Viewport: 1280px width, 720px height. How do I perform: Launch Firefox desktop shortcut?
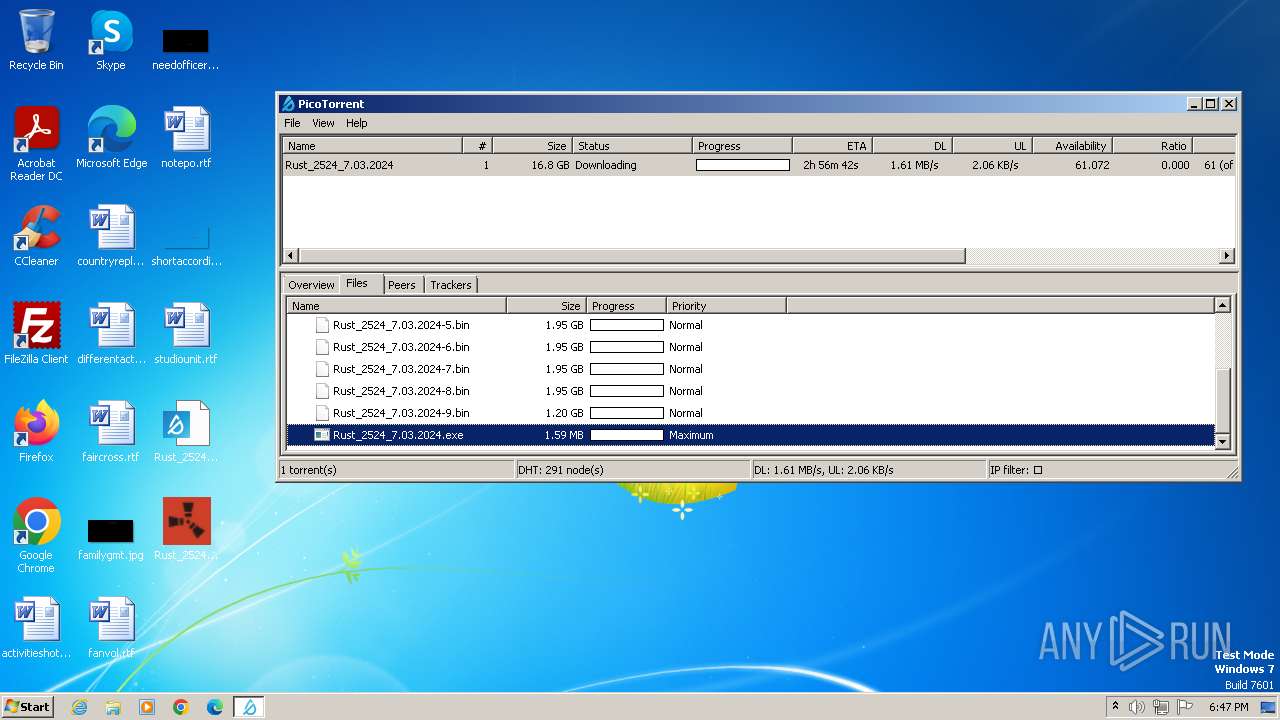point(36,432)
